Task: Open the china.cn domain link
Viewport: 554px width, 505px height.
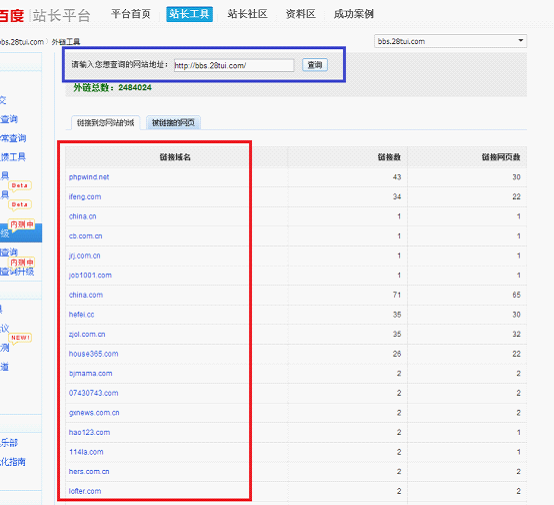Action: [82, 216]
